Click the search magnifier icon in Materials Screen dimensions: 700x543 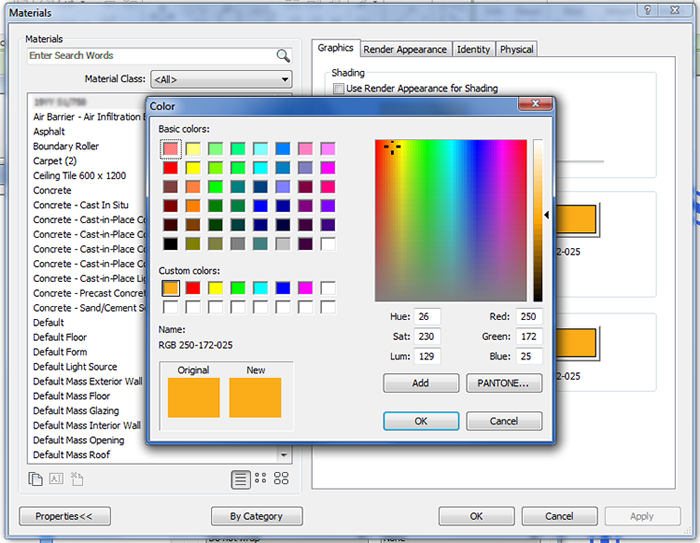pyautogui.click(x=283, y=56)
